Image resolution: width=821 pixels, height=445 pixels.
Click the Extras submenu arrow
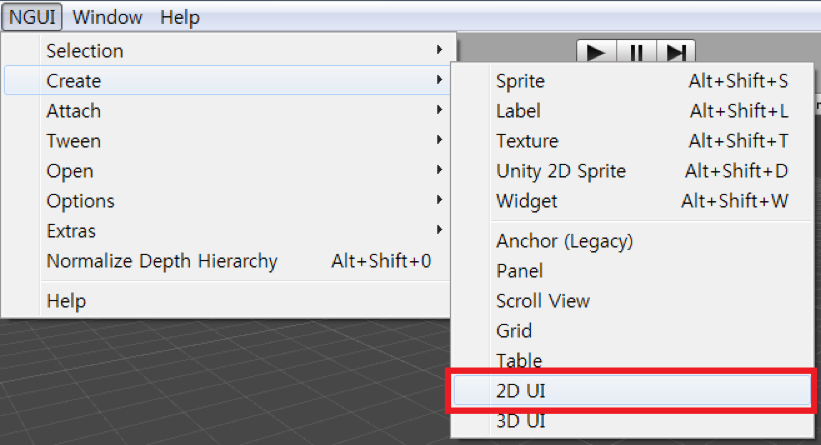pos(439,230)
